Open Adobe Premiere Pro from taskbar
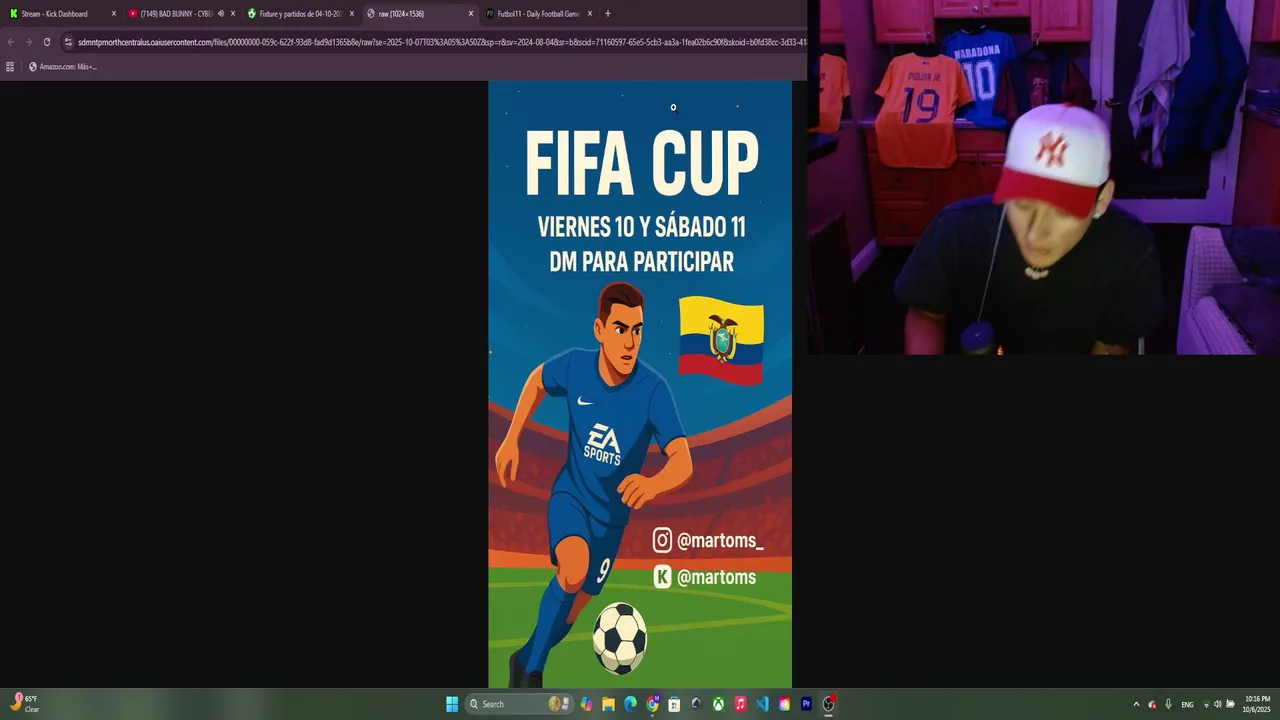The height and width of the screenshot is (720, 1280). 806,704
